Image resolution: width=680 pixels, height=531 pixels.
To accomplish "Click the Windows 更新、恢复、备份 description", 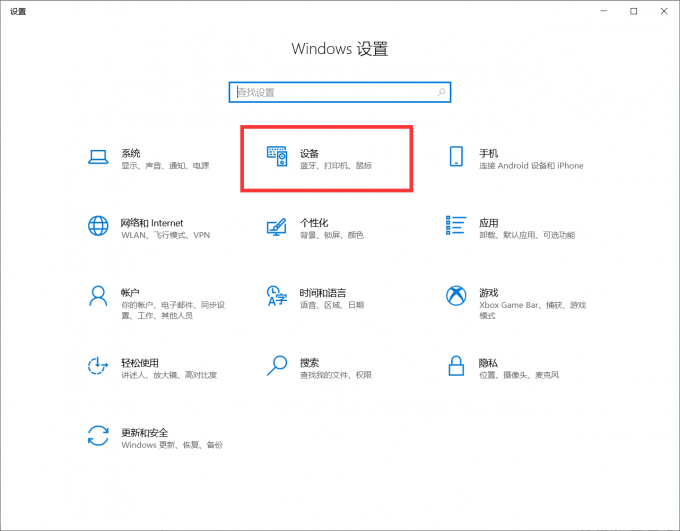I will [x=172, y=445].
